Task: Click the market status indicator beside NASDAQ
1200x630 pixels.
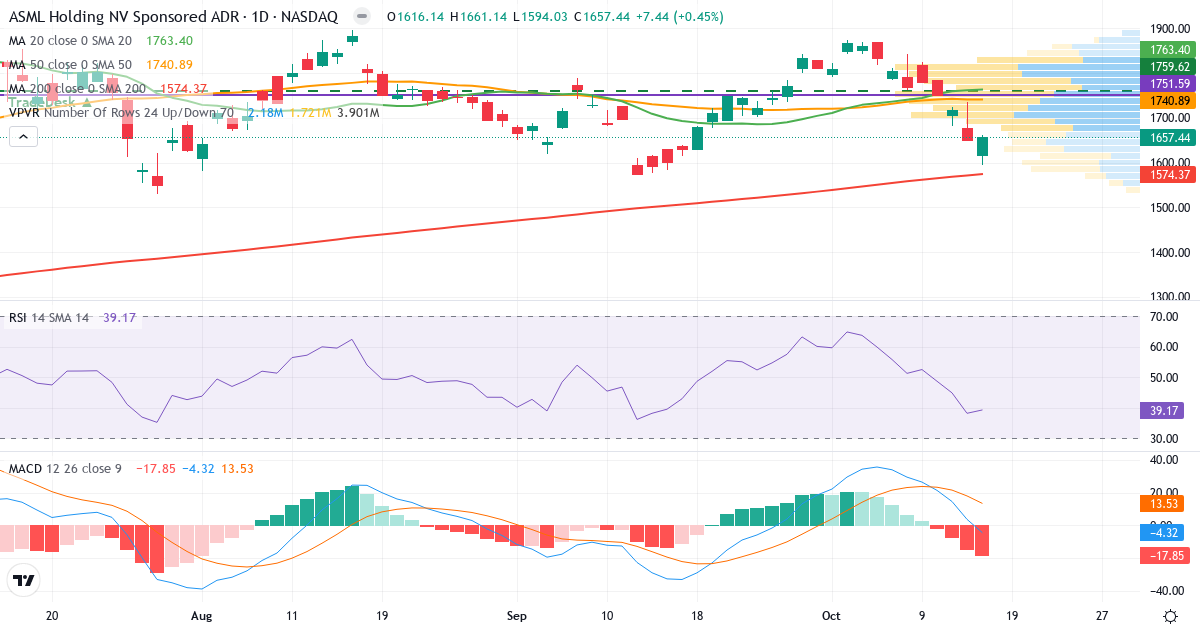Action: coord(363,17)
